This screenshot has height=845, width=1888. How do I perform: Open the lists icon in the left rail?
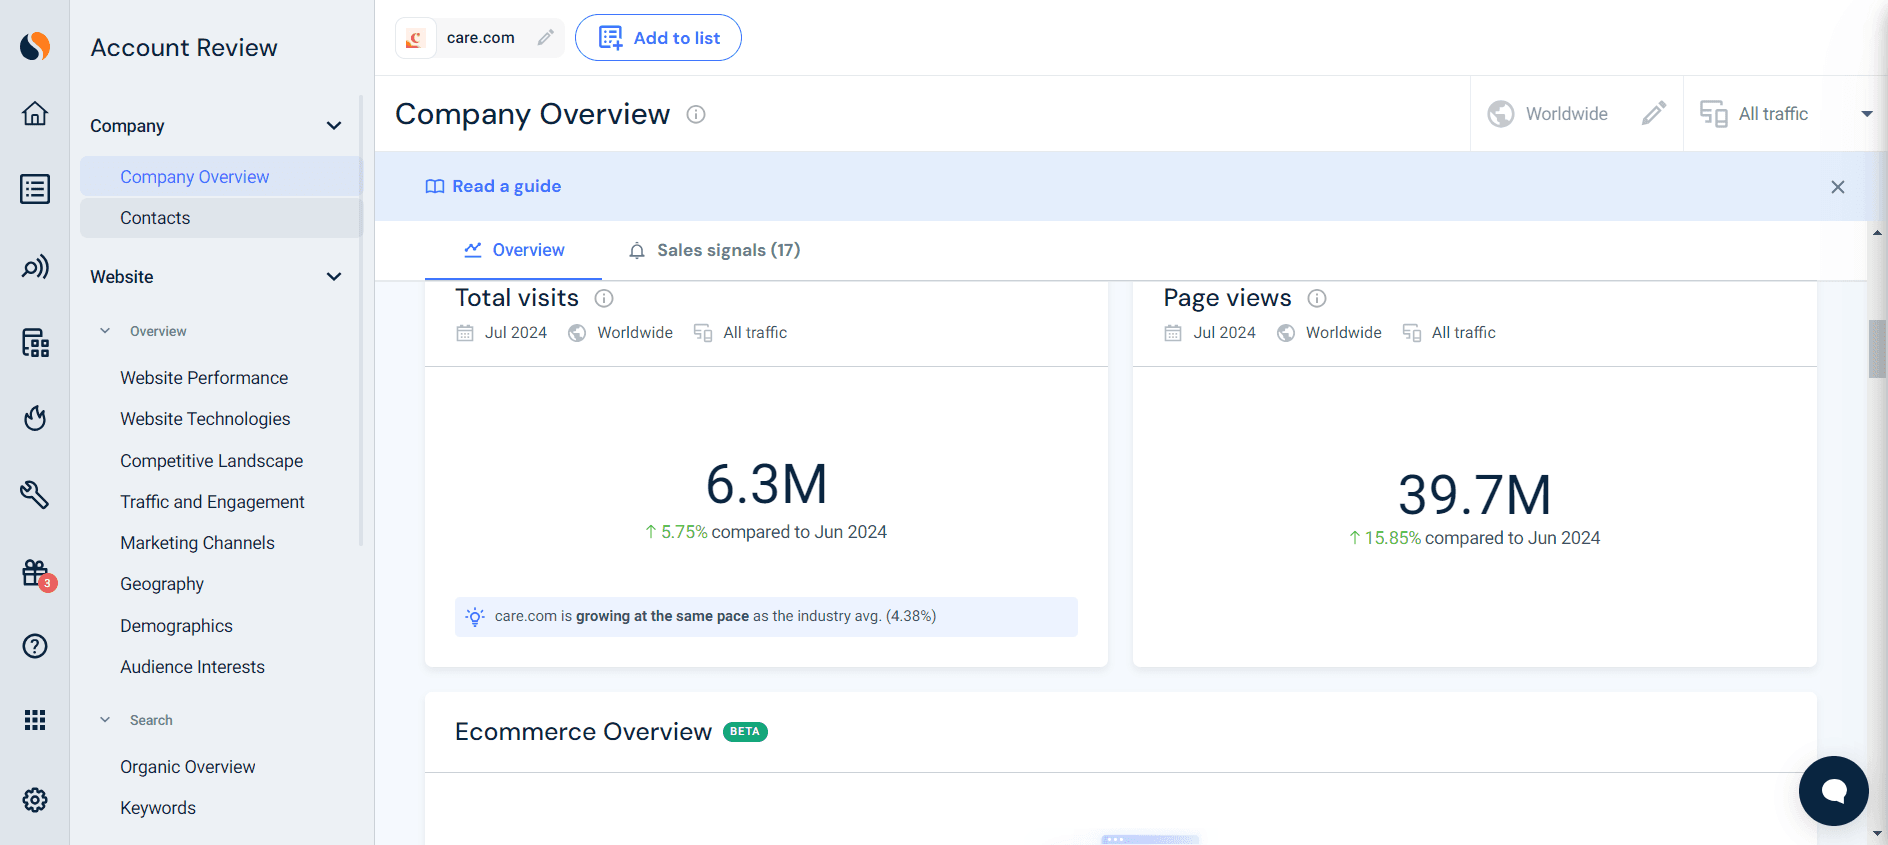click(35, 189)
